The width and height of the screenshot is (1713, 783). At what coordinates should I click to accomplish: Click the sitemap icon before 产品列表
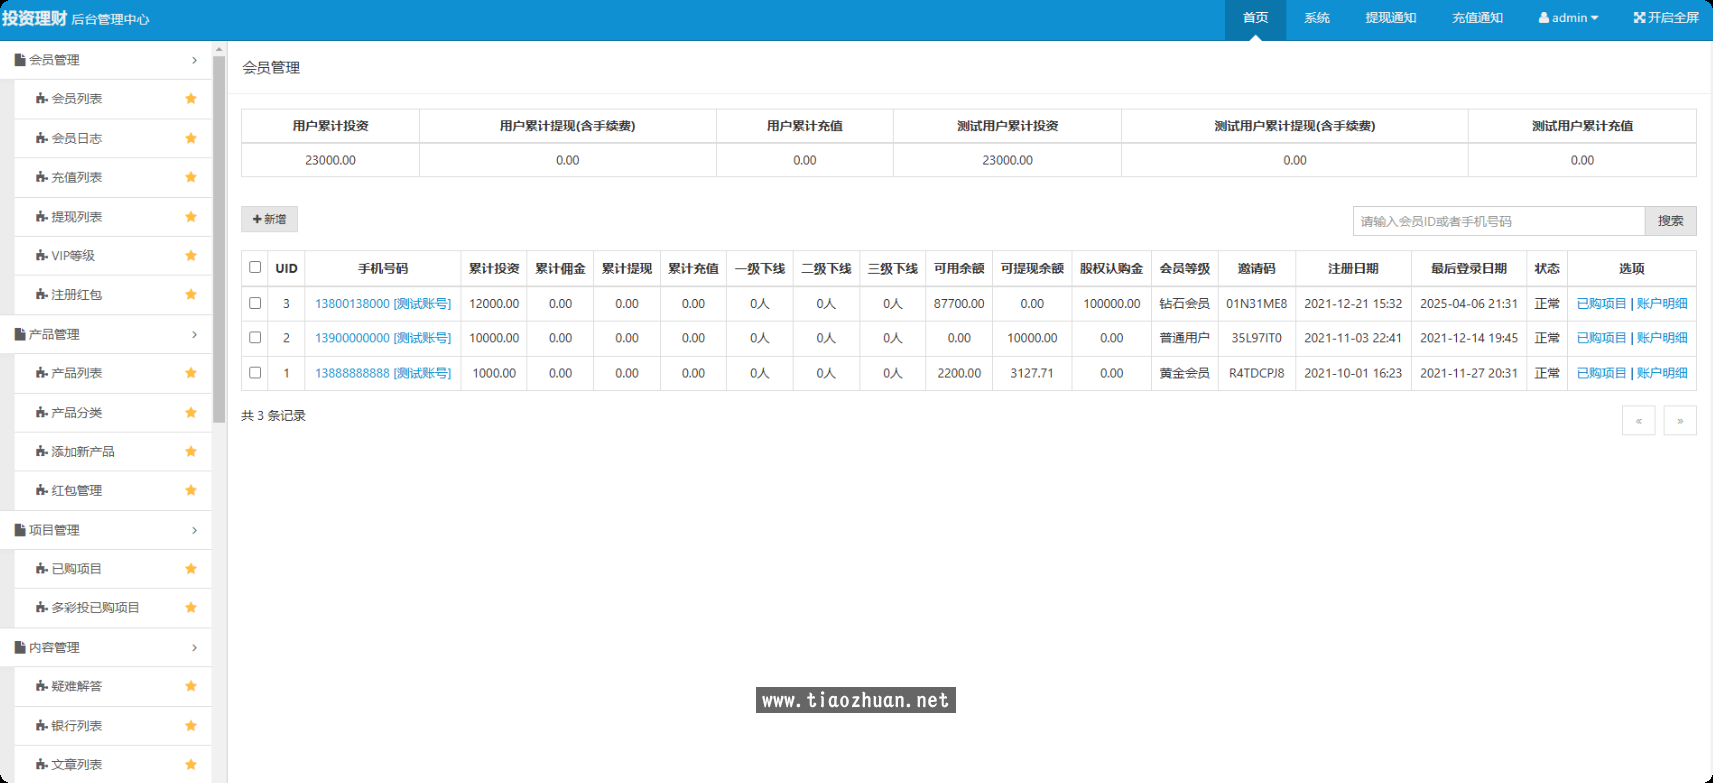(x=42, y=373)
